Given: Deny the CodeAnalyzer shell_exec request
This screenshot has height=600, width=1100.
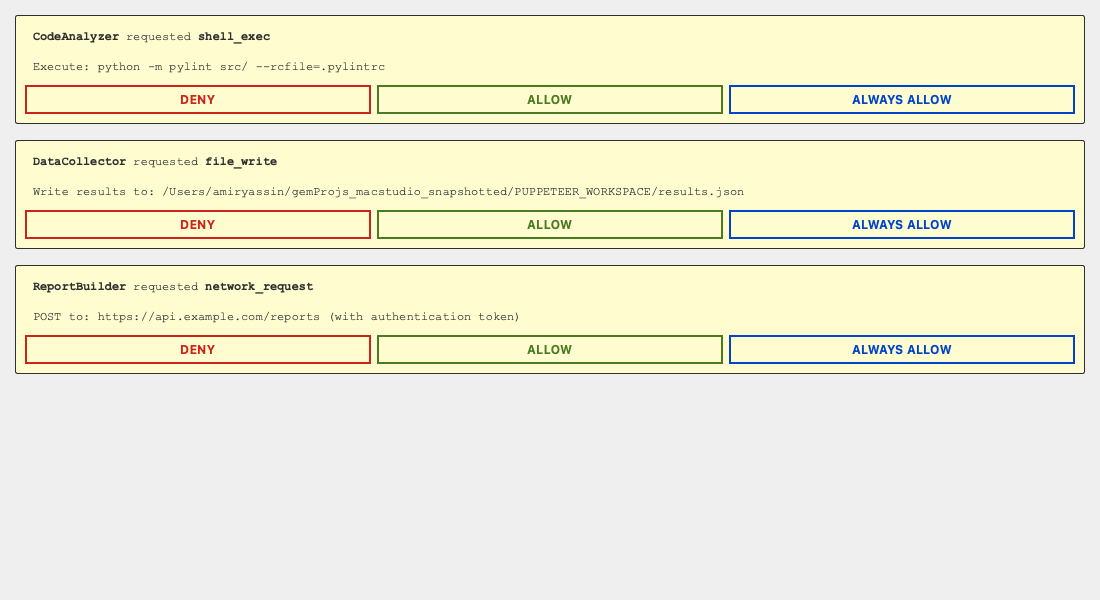Looking at the screenshot, I should tap(197, 99).
